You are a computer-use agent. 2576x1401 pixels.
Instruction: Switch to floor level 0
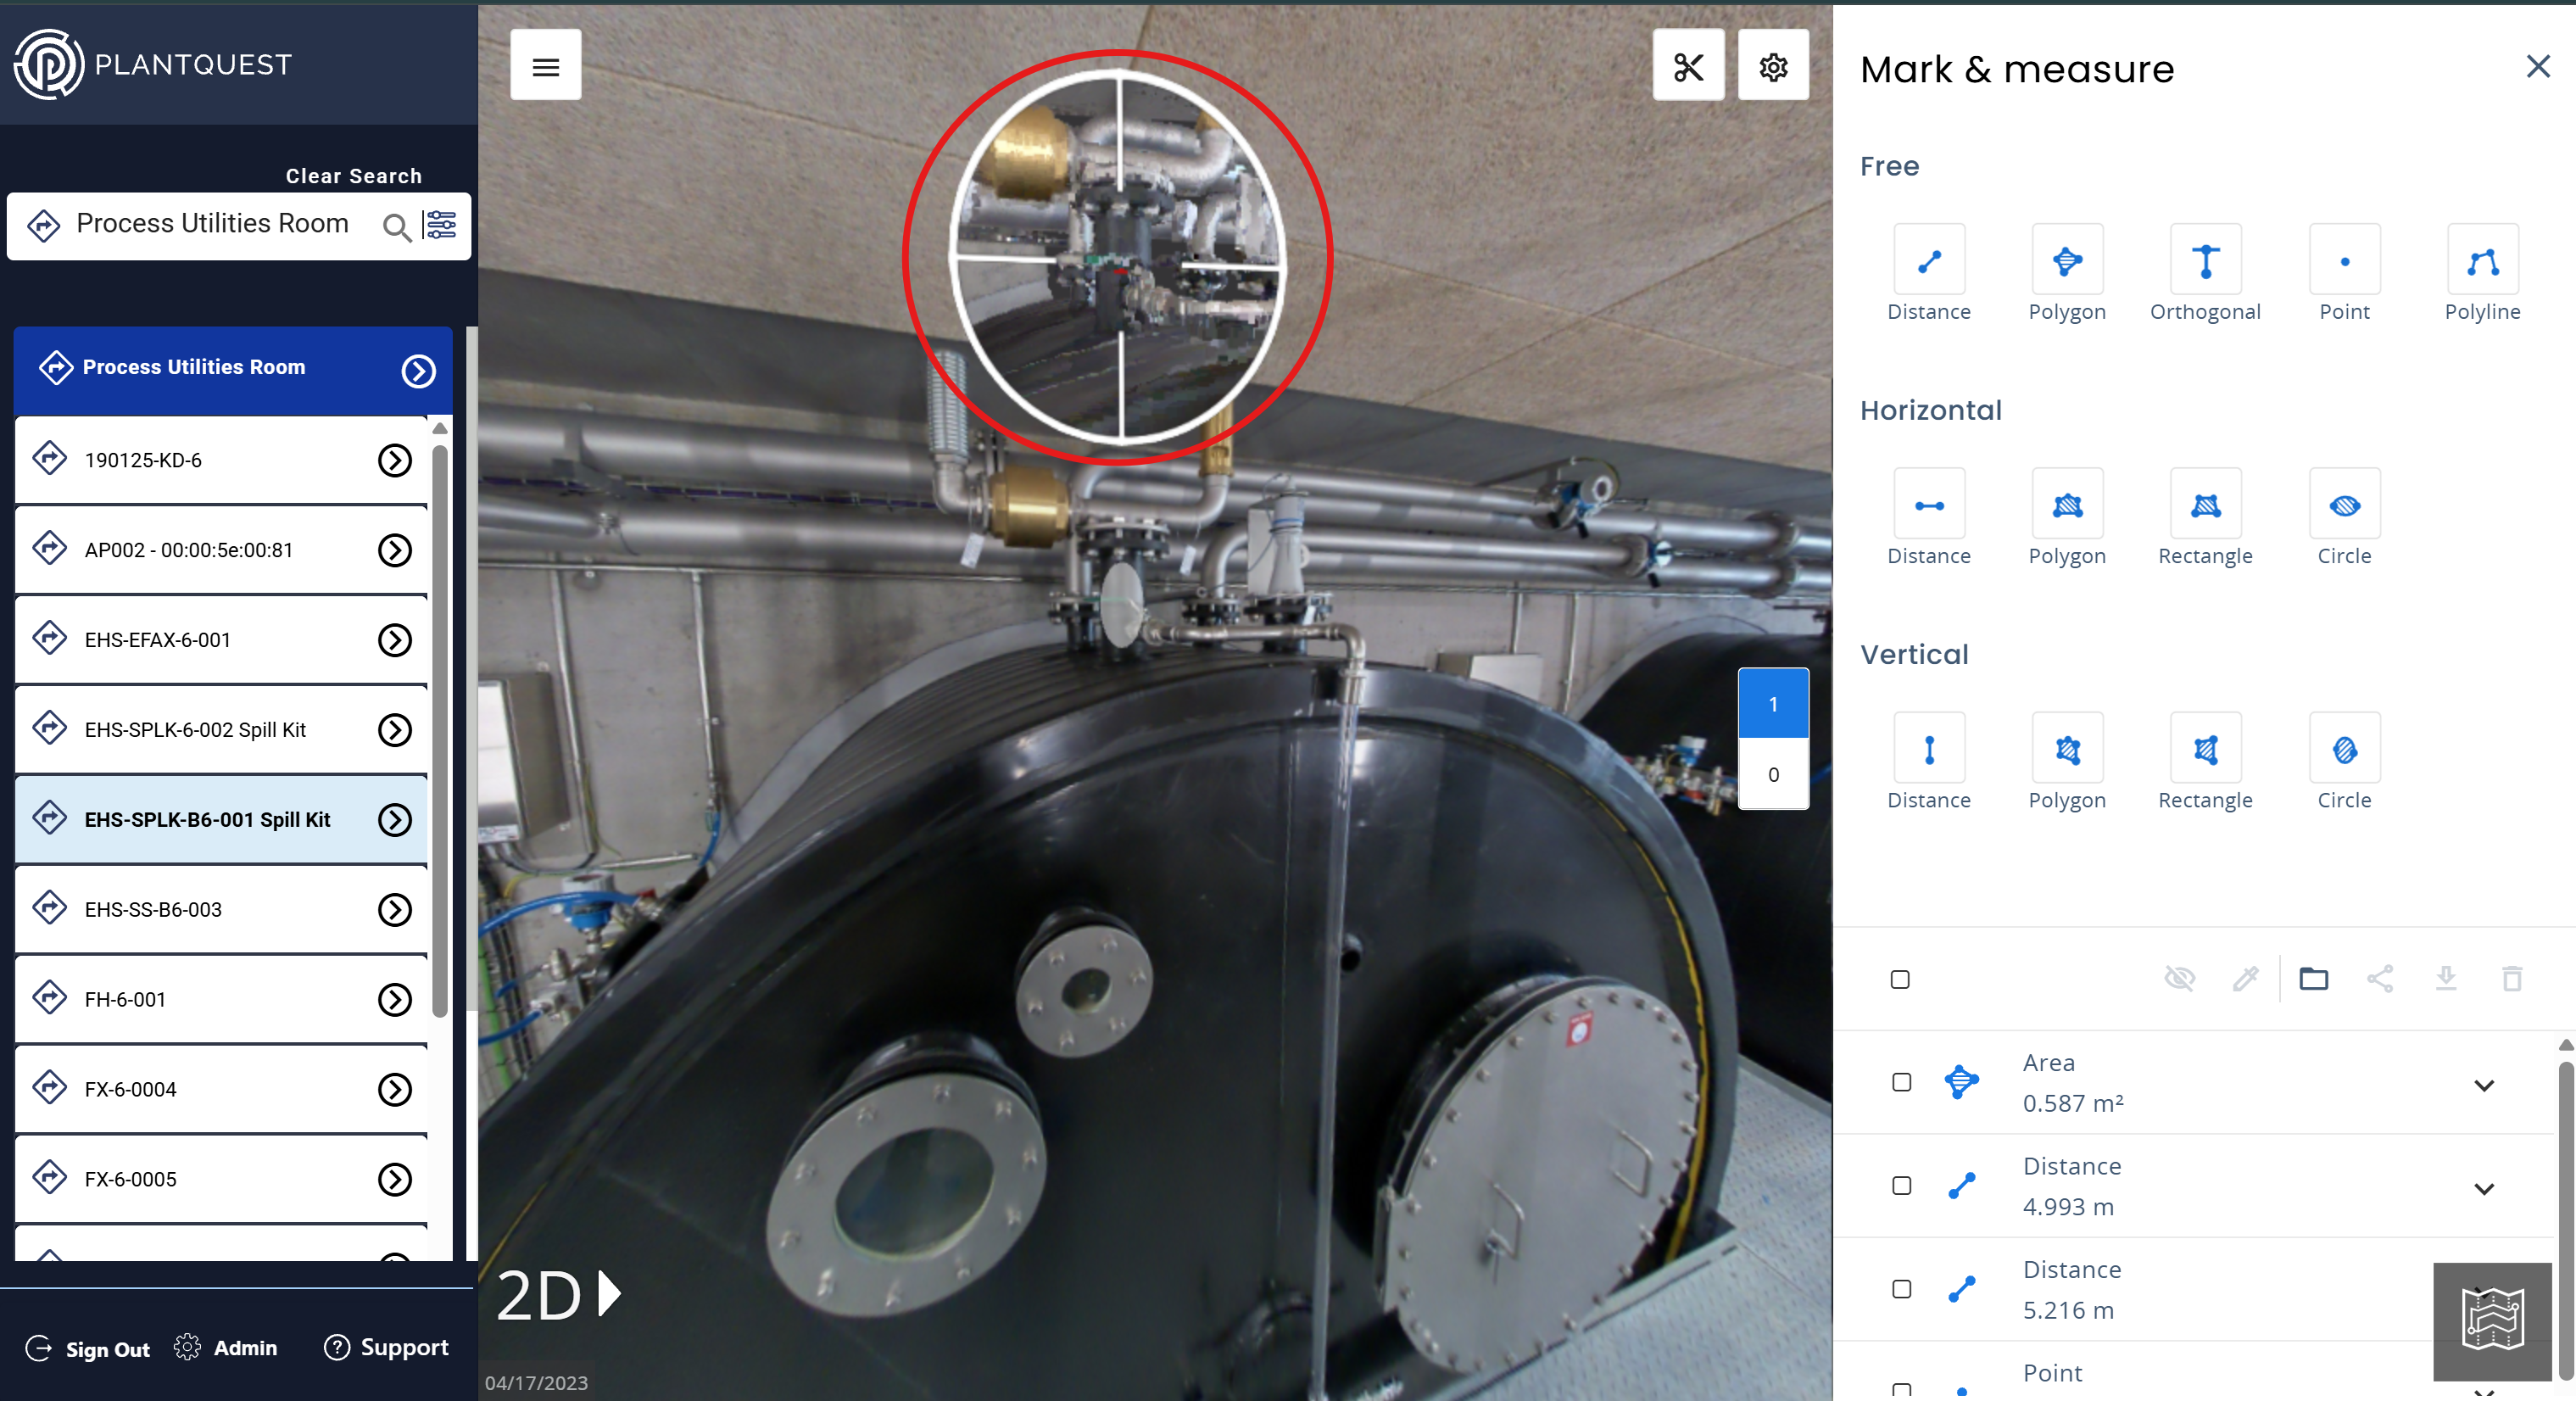click(x=1772, y=774)
